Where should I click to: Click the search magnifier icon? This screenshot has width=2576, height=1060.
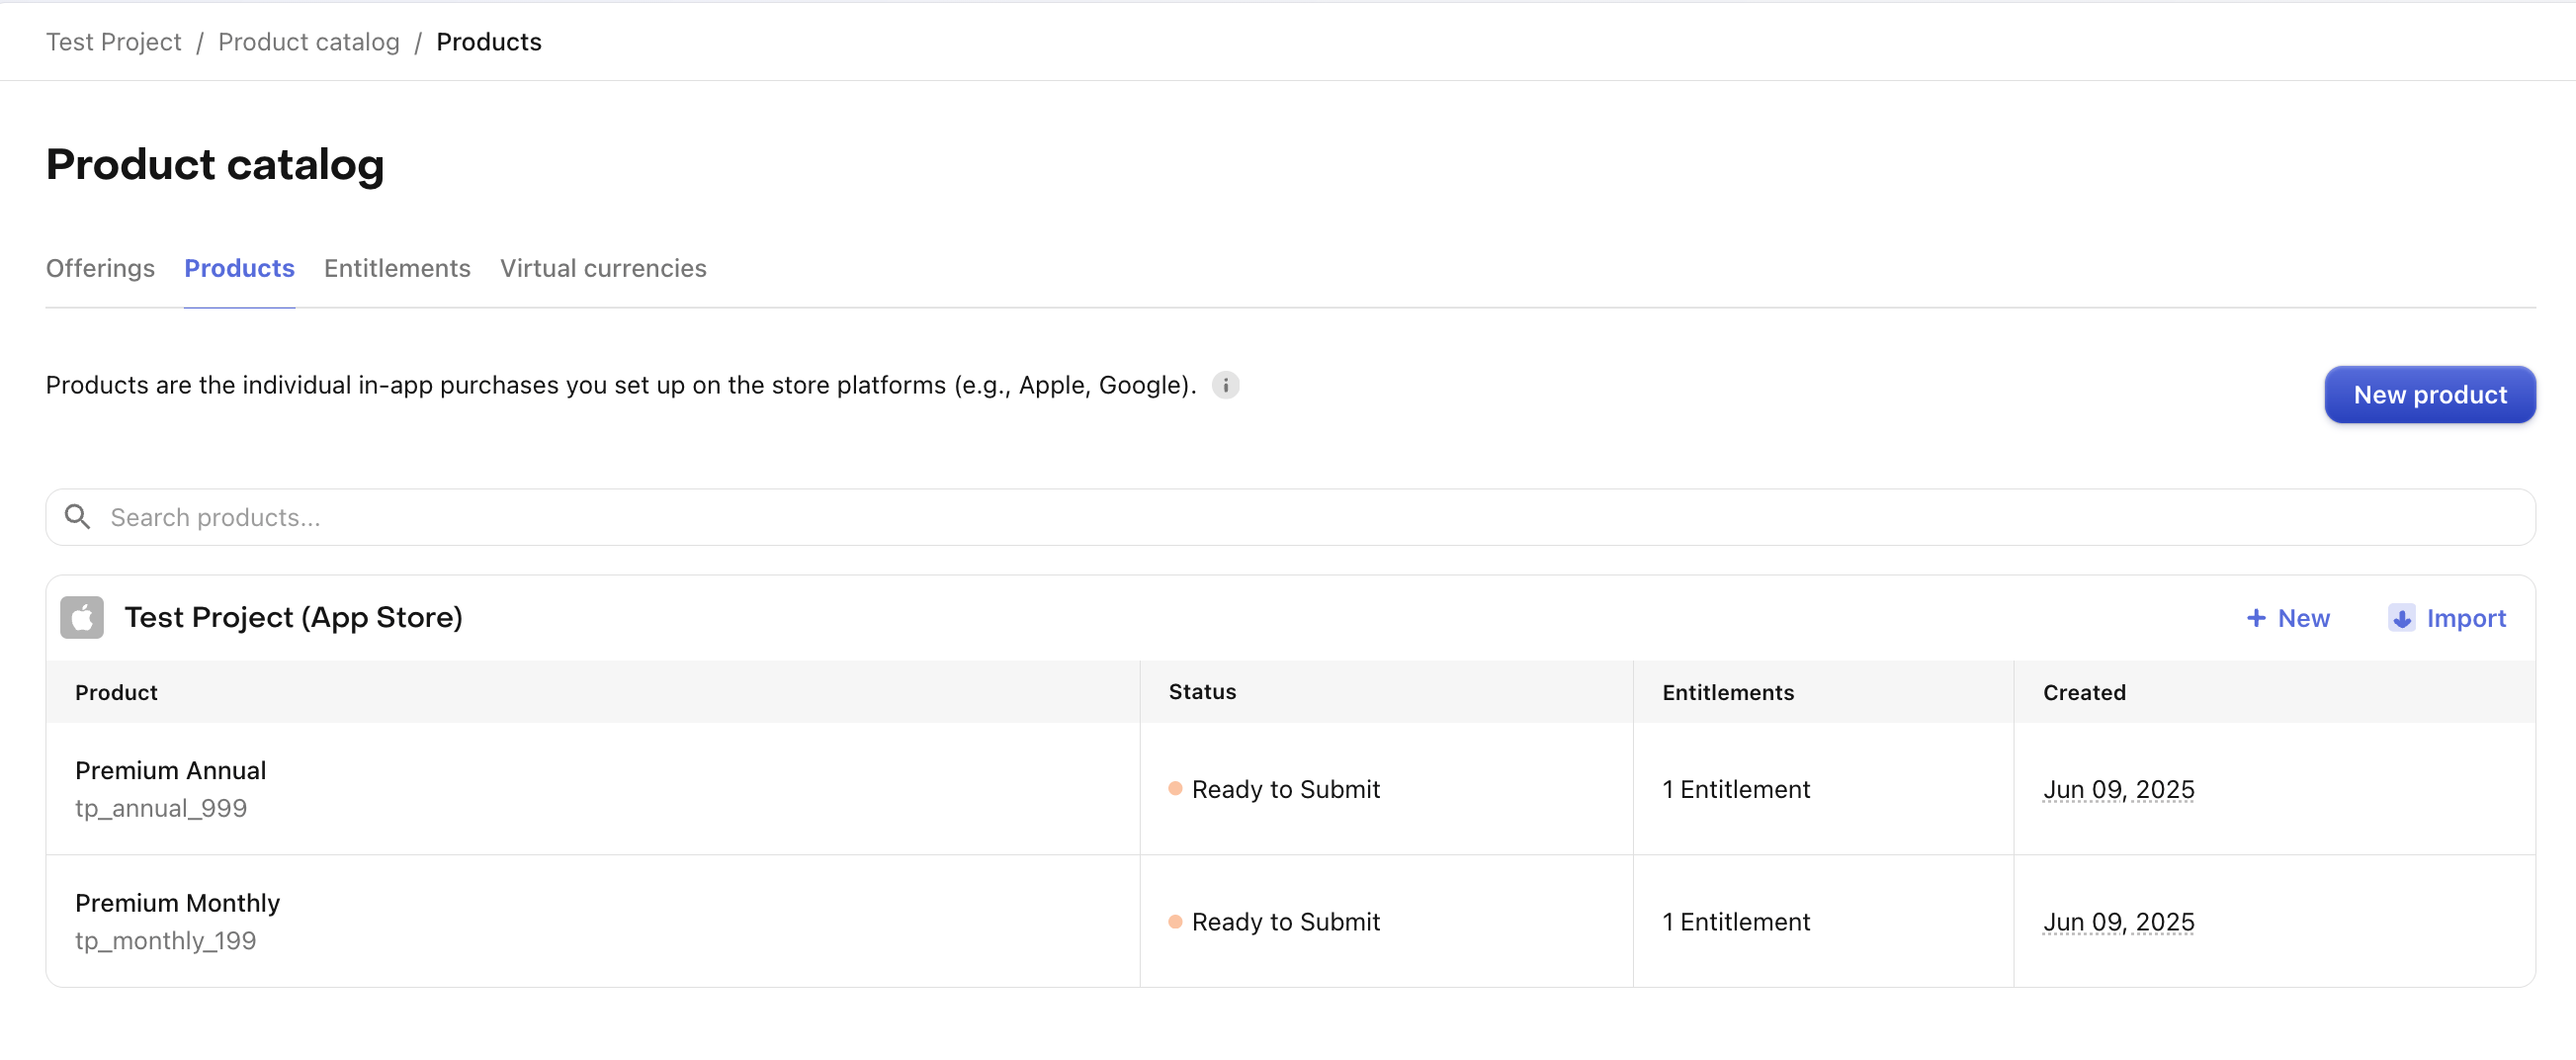pyautogui.click(x=77, y=517)
